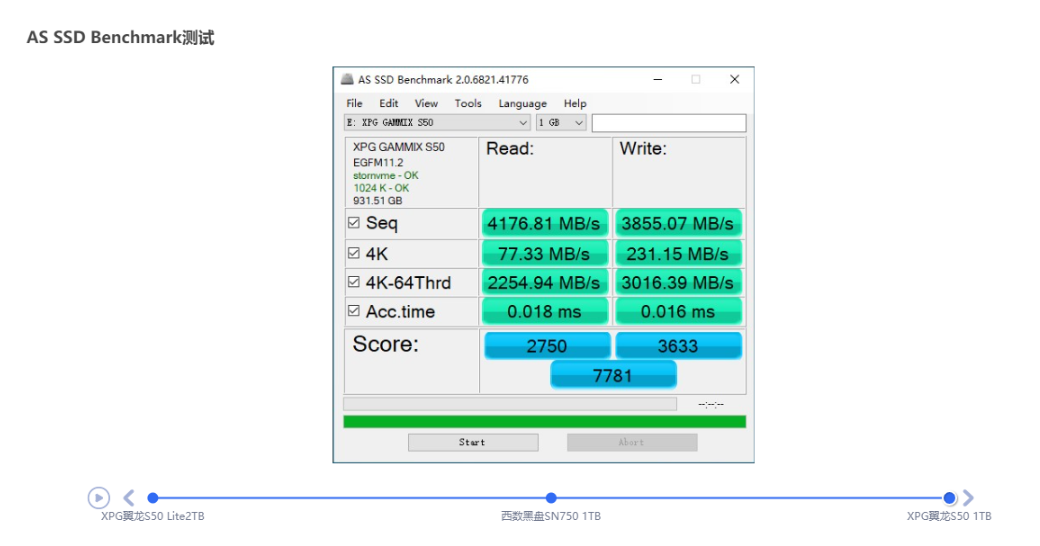The image size is (1040, 546).
Task: Click the green progress bar
Action: point(545,422)
